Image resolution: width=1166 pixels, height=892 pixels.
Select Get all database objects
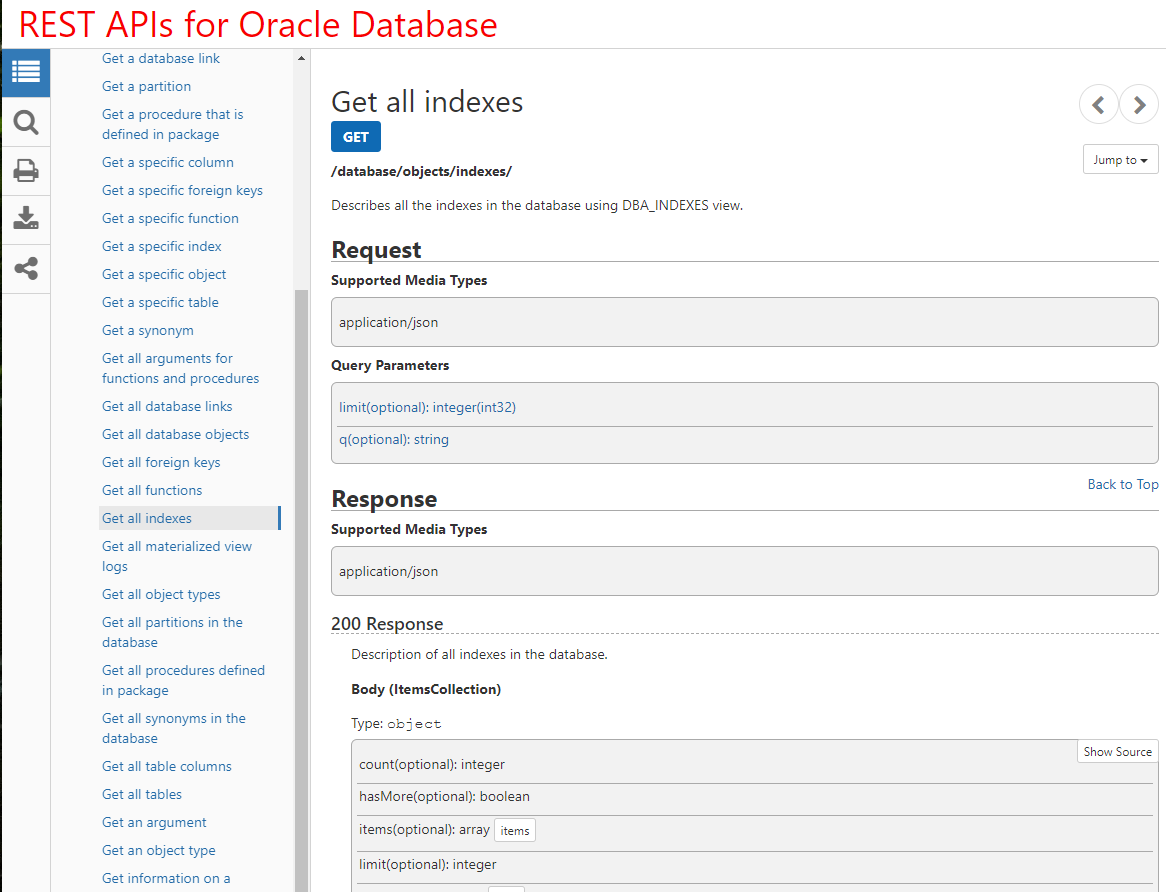click(x=175, y=434)
